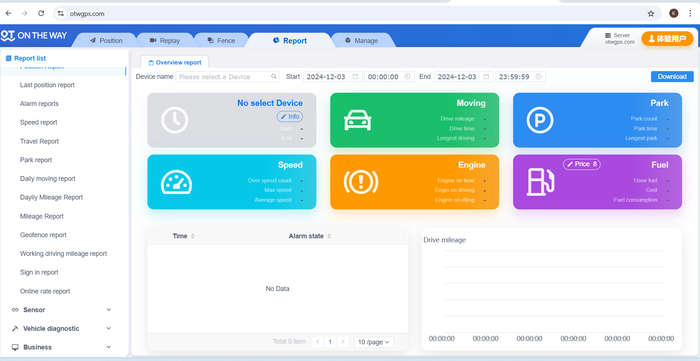Viewport: 700px width, 361px height.
Task: Click the Speed card speedometer icon
Action: 176,182
